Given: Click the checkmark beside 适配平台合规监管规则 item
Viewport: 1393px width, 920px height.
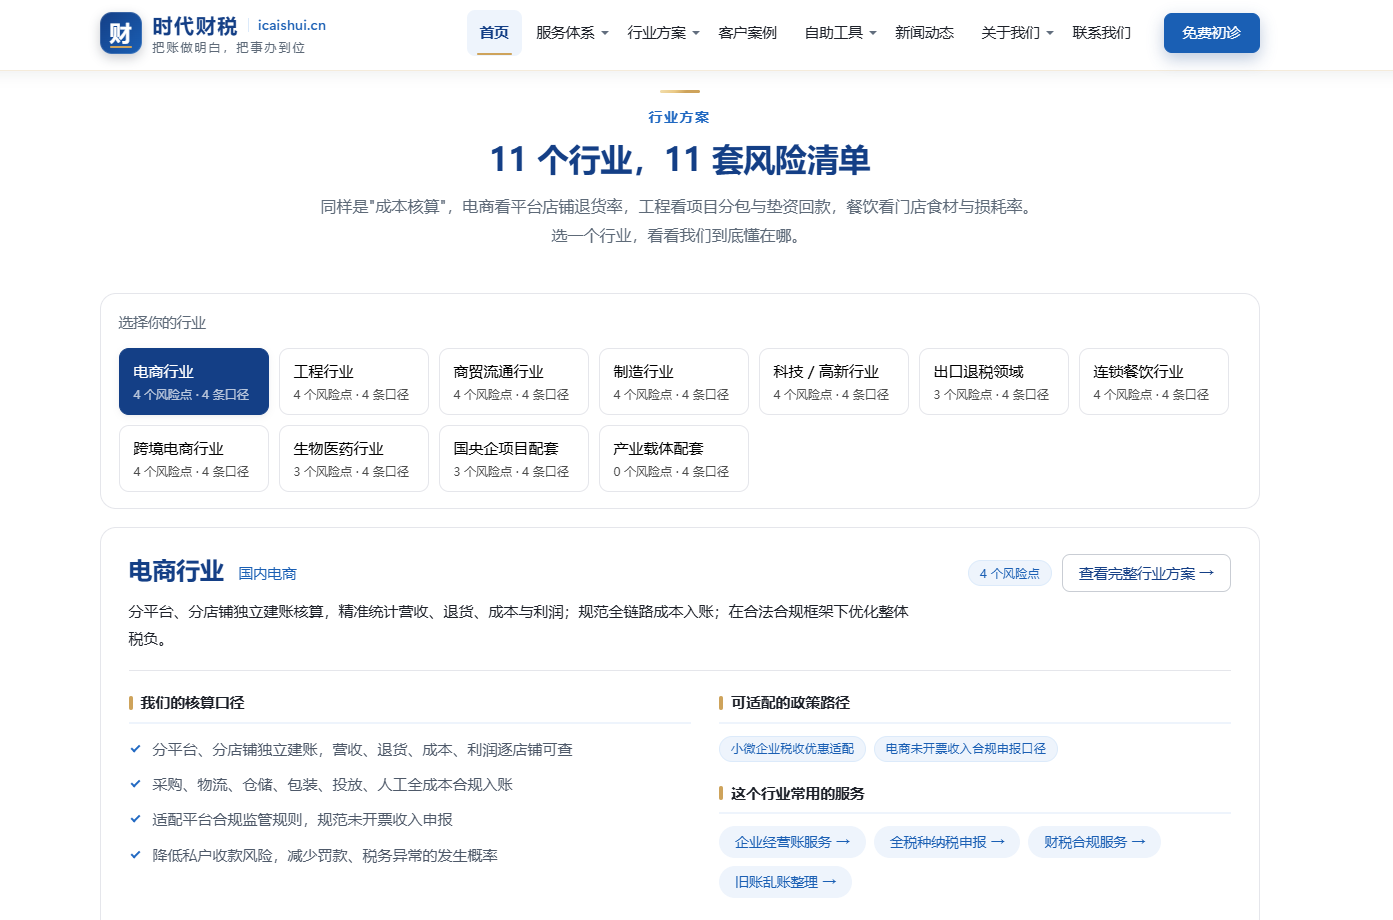Looking at the screenshot, I should click(x=135, y=819).
